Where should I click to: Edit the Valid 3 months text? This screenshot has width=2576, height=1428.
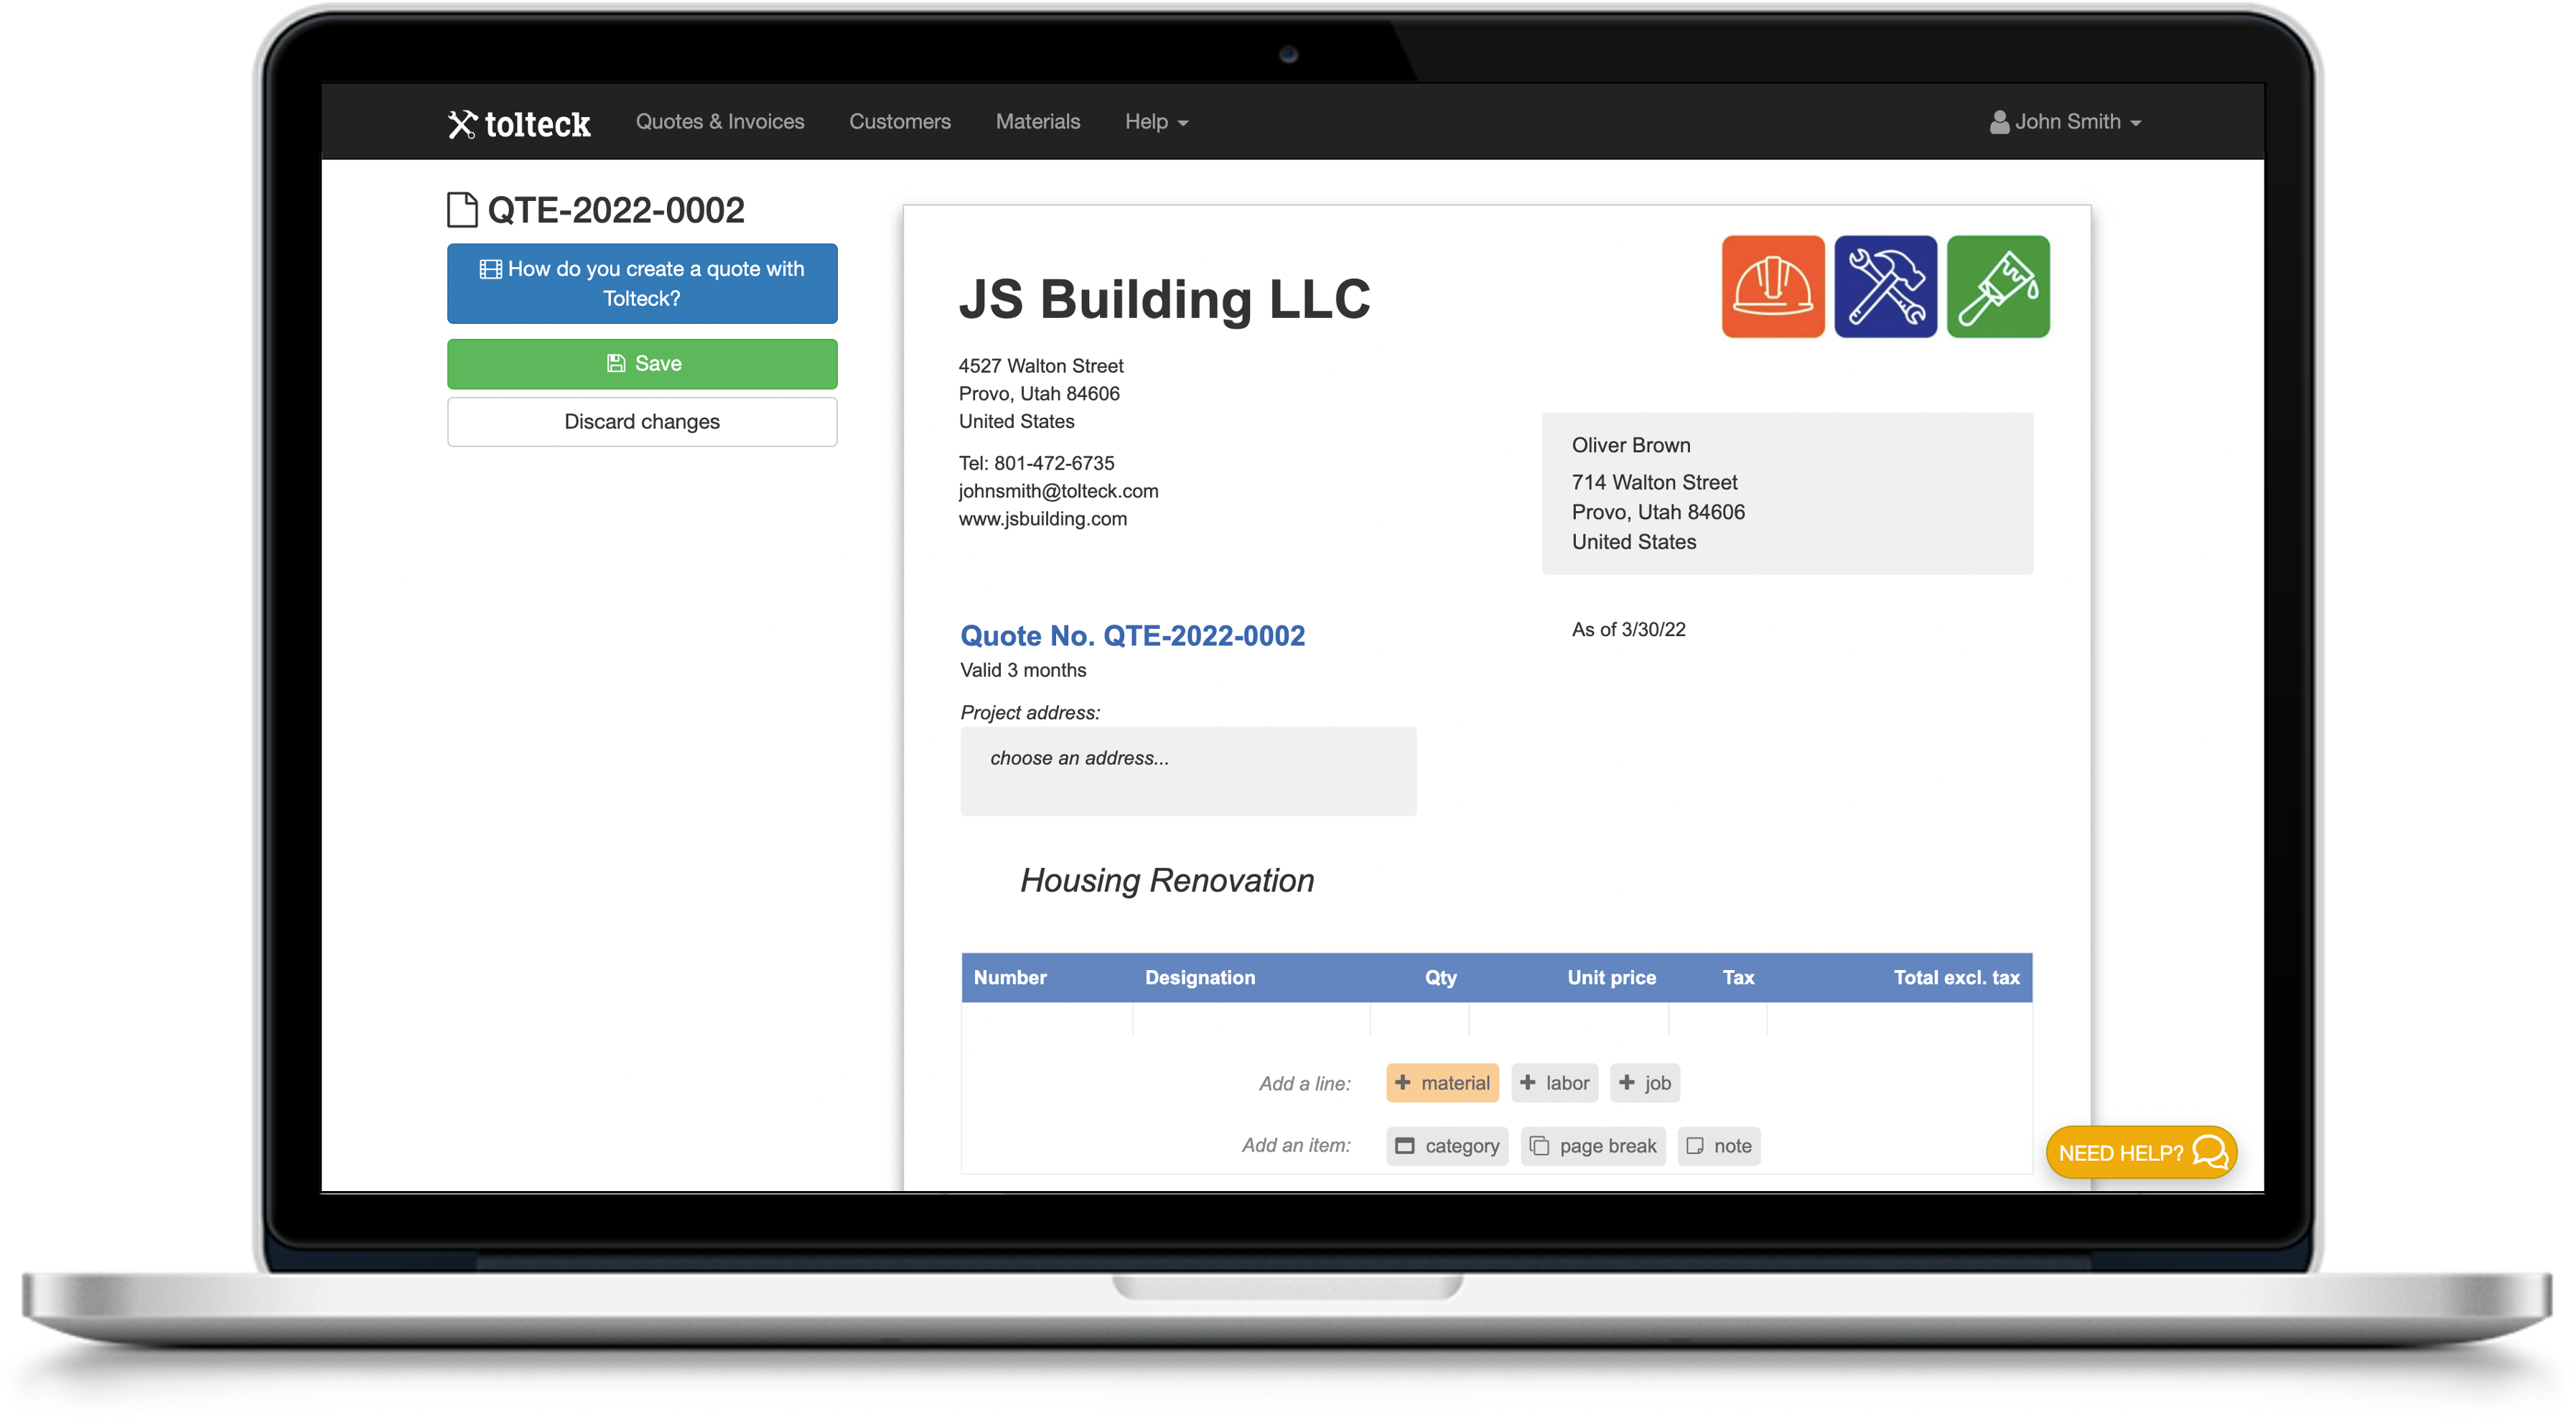coord(1023,670)
